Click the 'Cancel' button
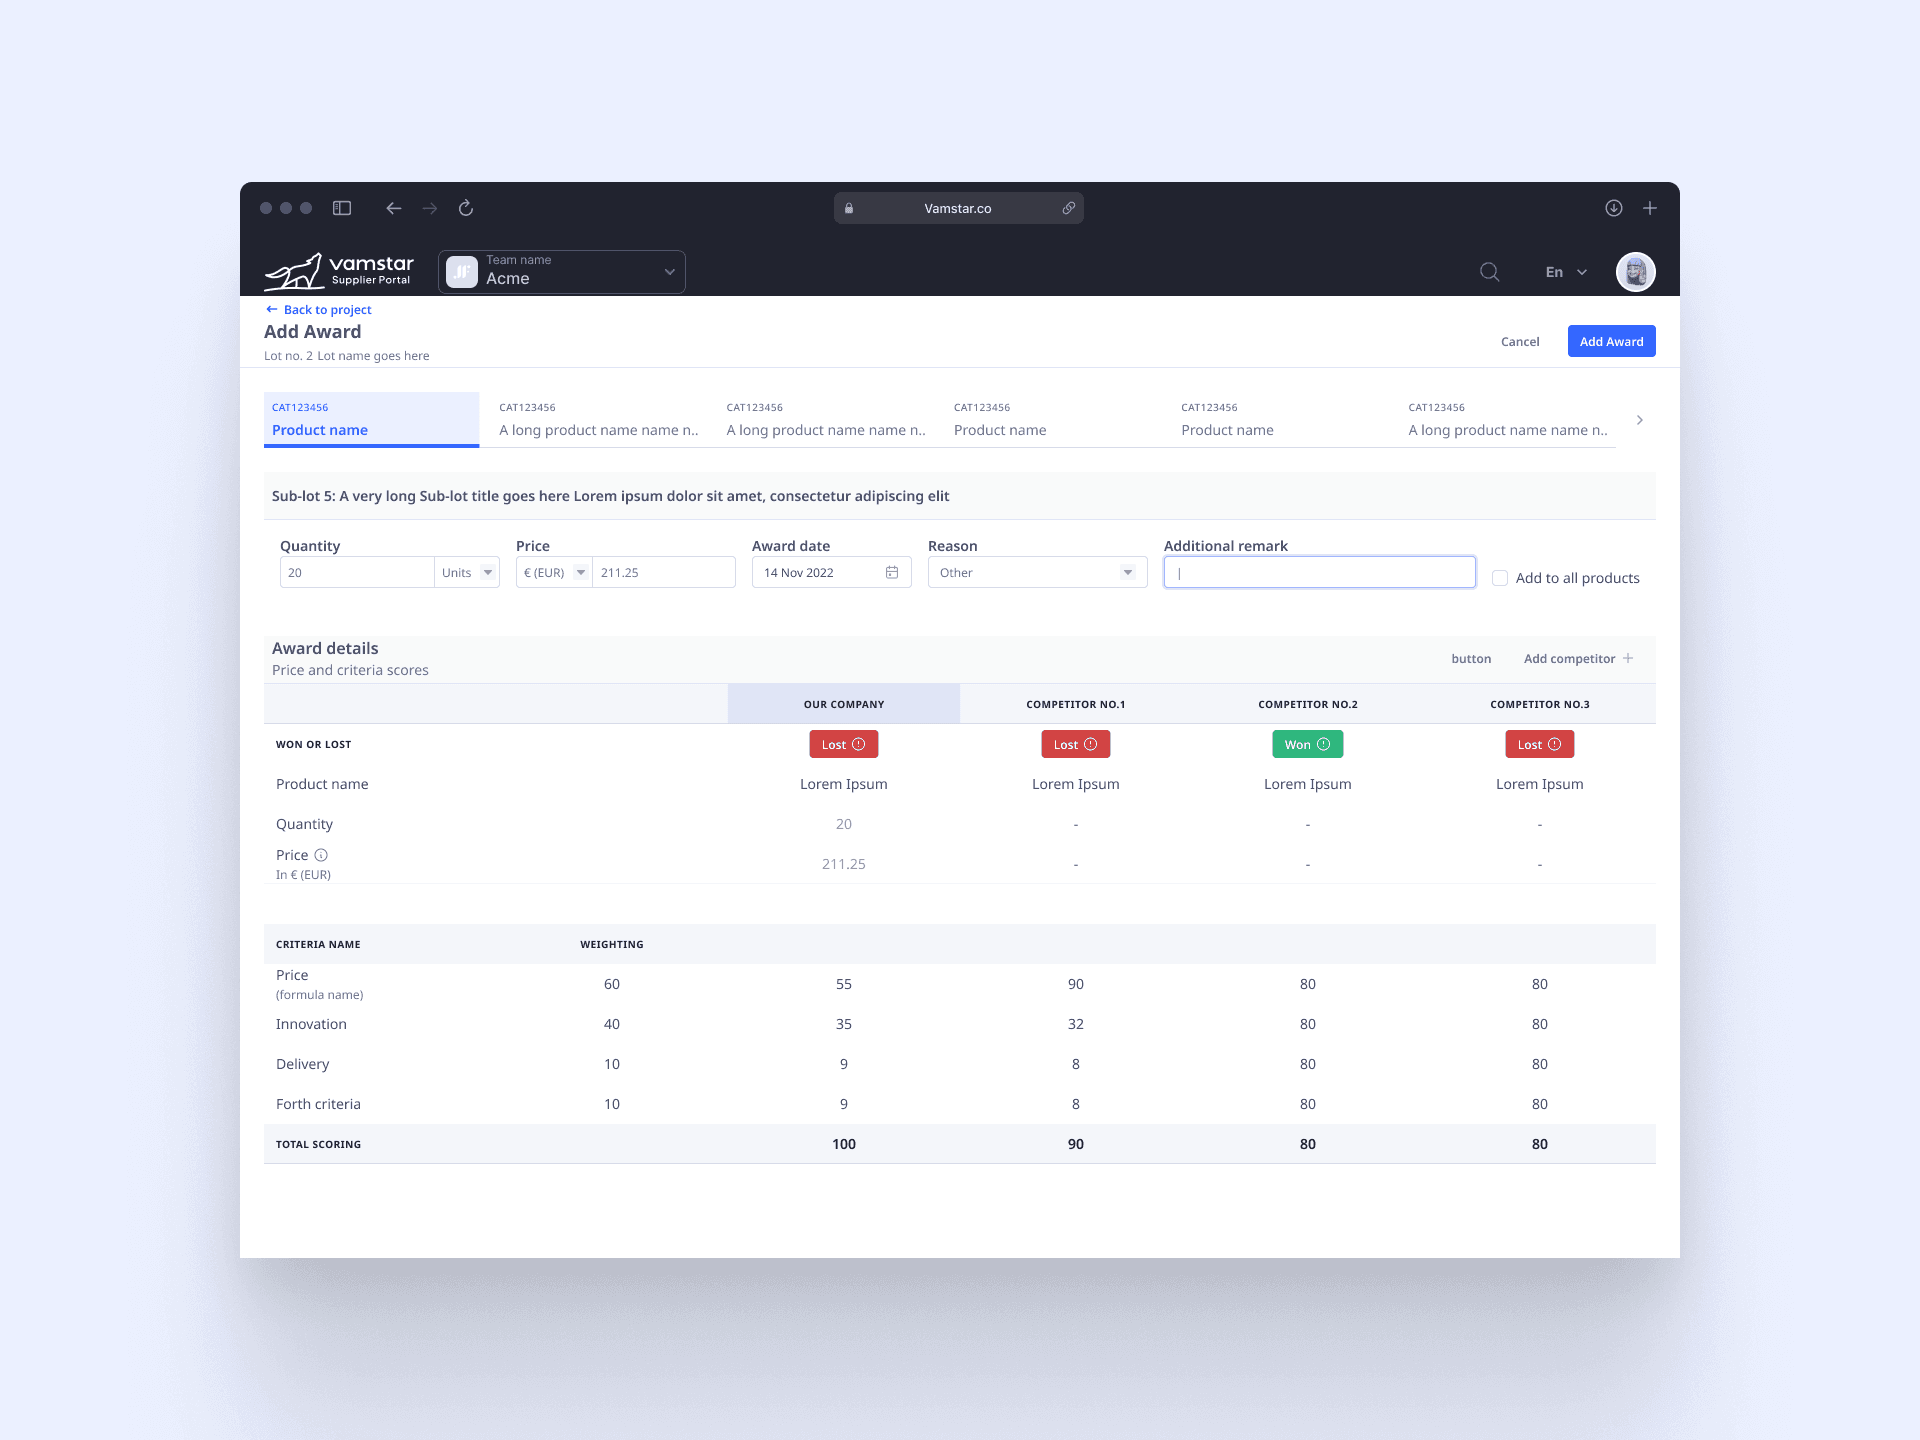This screenshot has width=1920, height=1440. (x=1519, y=340)
